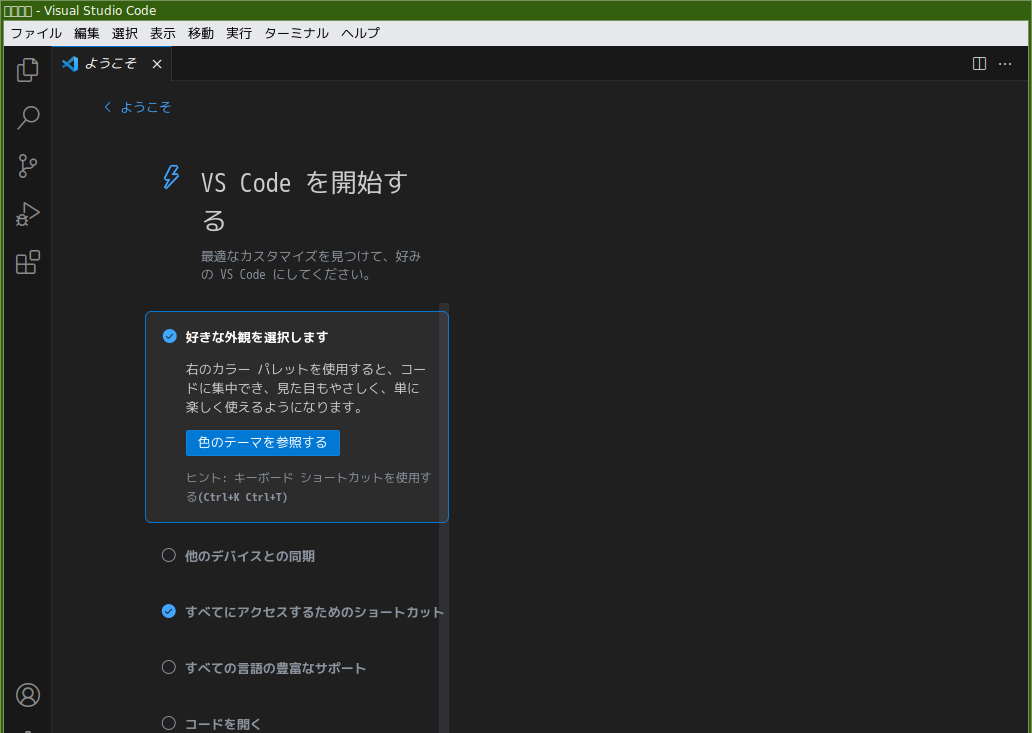Screen dimensions: 1032x733
Task: Open the 表示 menu
Action: coord(163,33)
